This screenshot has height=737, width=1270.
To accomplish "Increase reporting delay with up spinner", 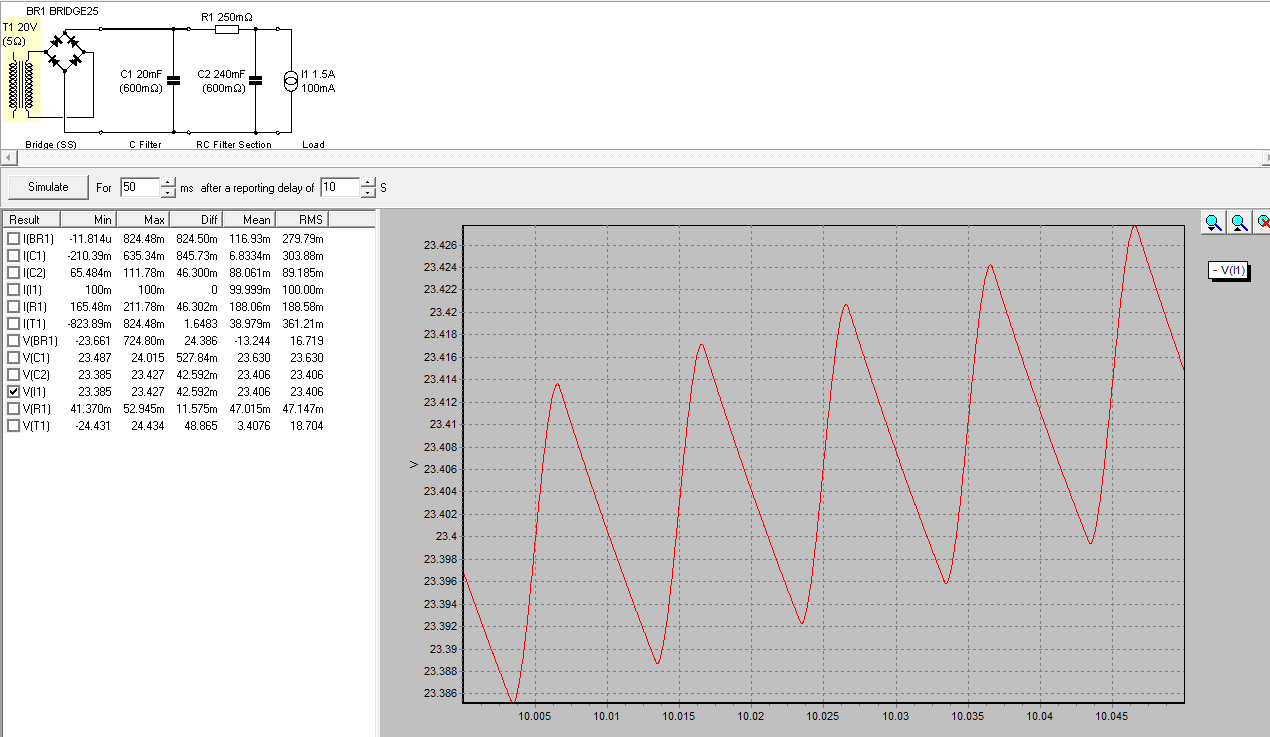I will [369, 182].
